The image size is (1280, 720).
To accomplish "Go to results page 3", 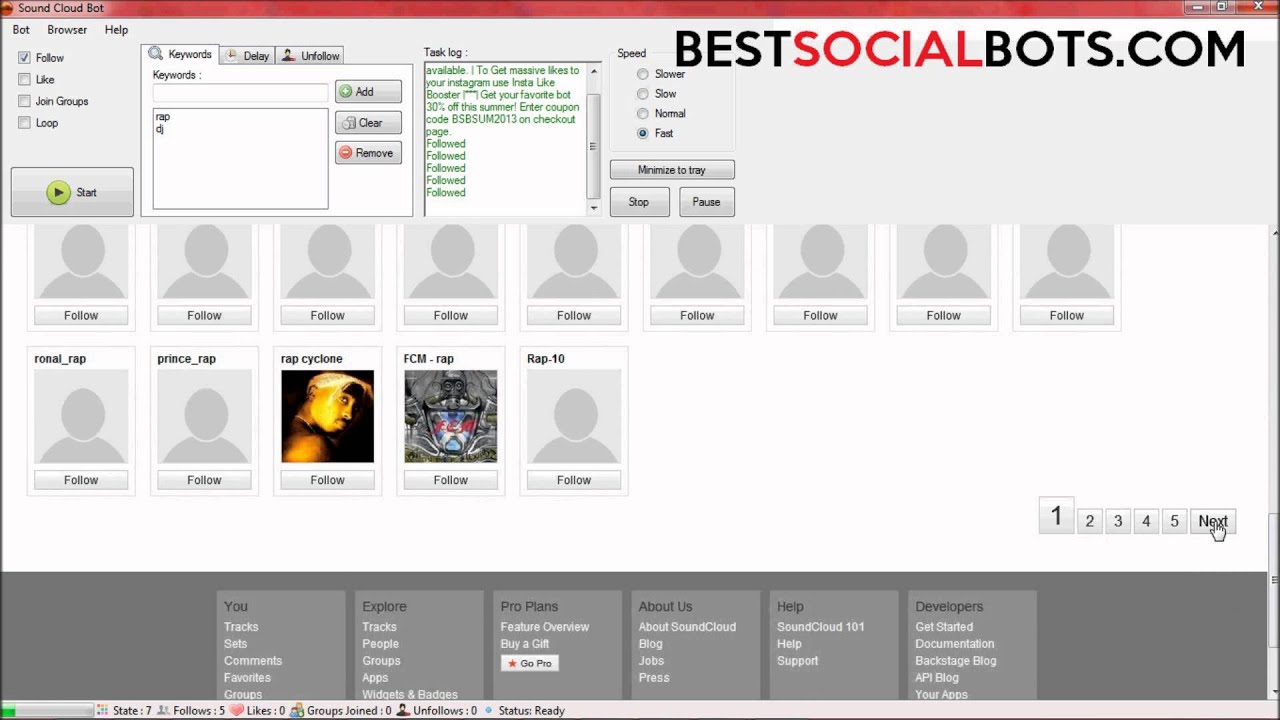I will [1118, 521].
